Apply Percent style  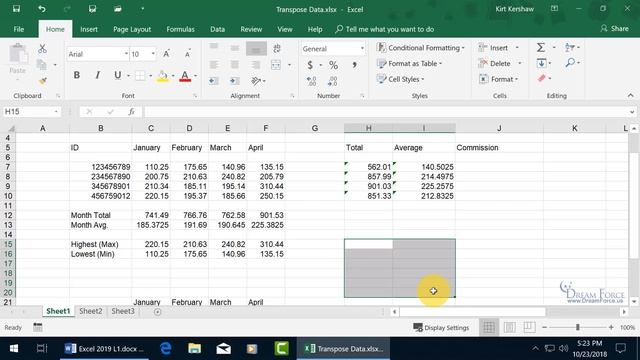click(333, 65)
